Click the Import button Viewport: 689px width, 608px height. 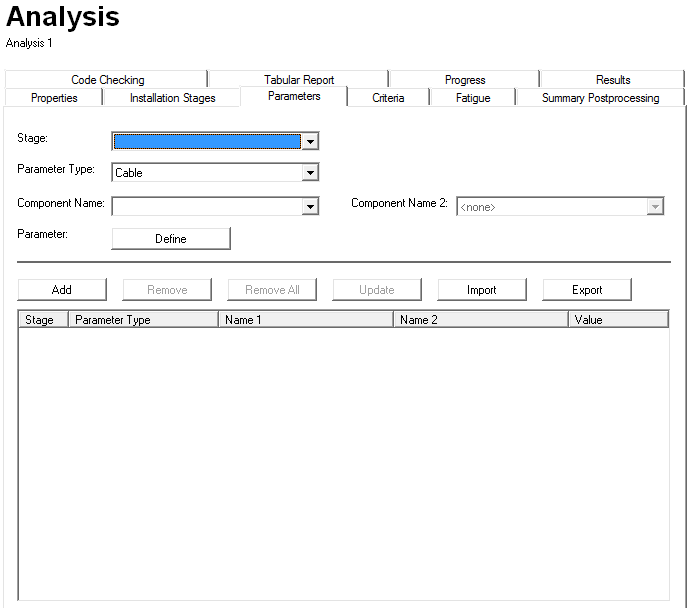click(x=481, y=290)
